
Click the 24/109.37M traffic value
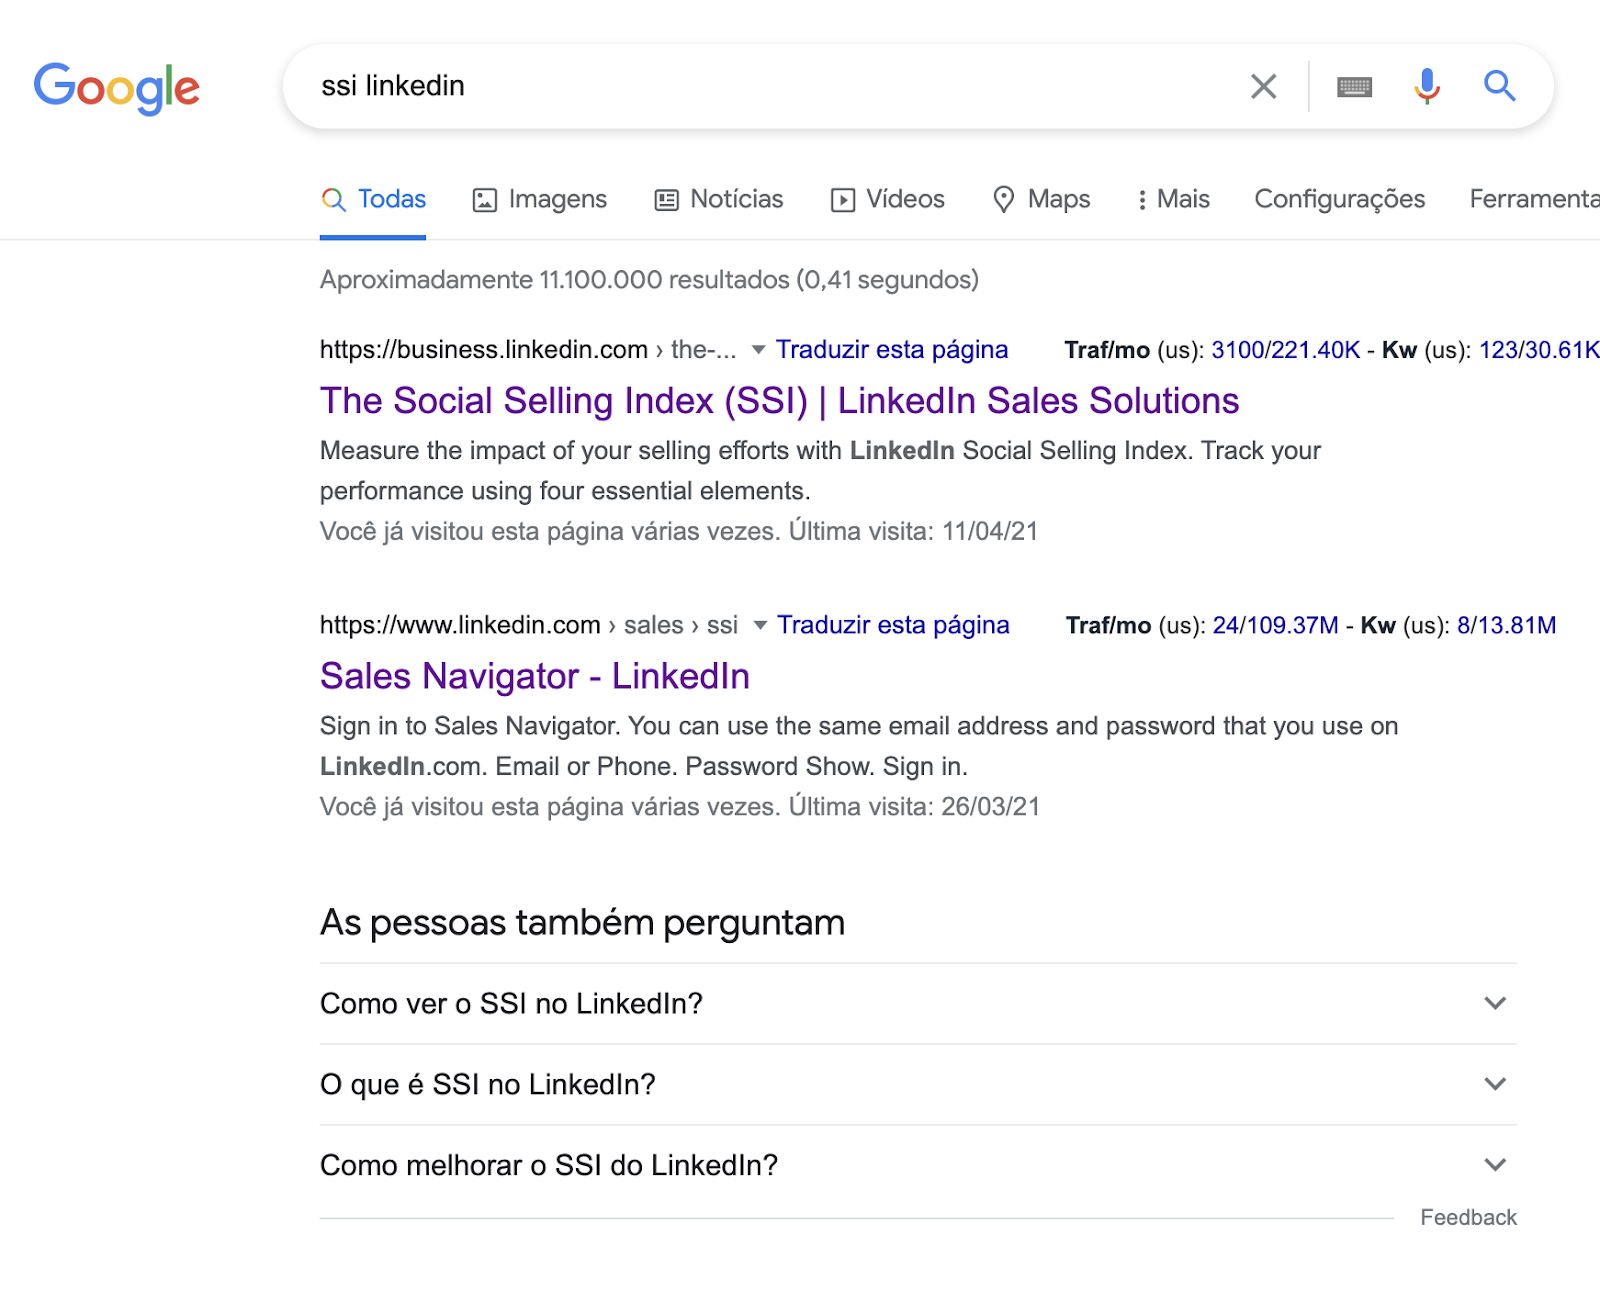(1275, 625)
